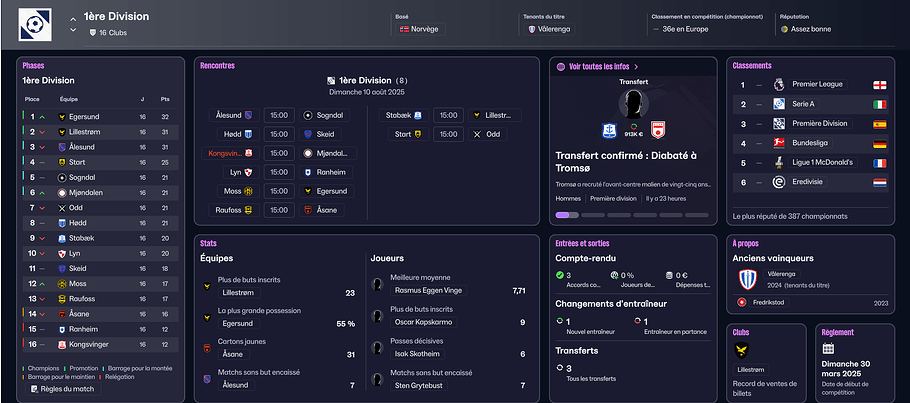This screenshot has height=403, width=910.
Task: Open Ålesund vs Sogndal 15:00 fixture
Action: click(277, 115)
